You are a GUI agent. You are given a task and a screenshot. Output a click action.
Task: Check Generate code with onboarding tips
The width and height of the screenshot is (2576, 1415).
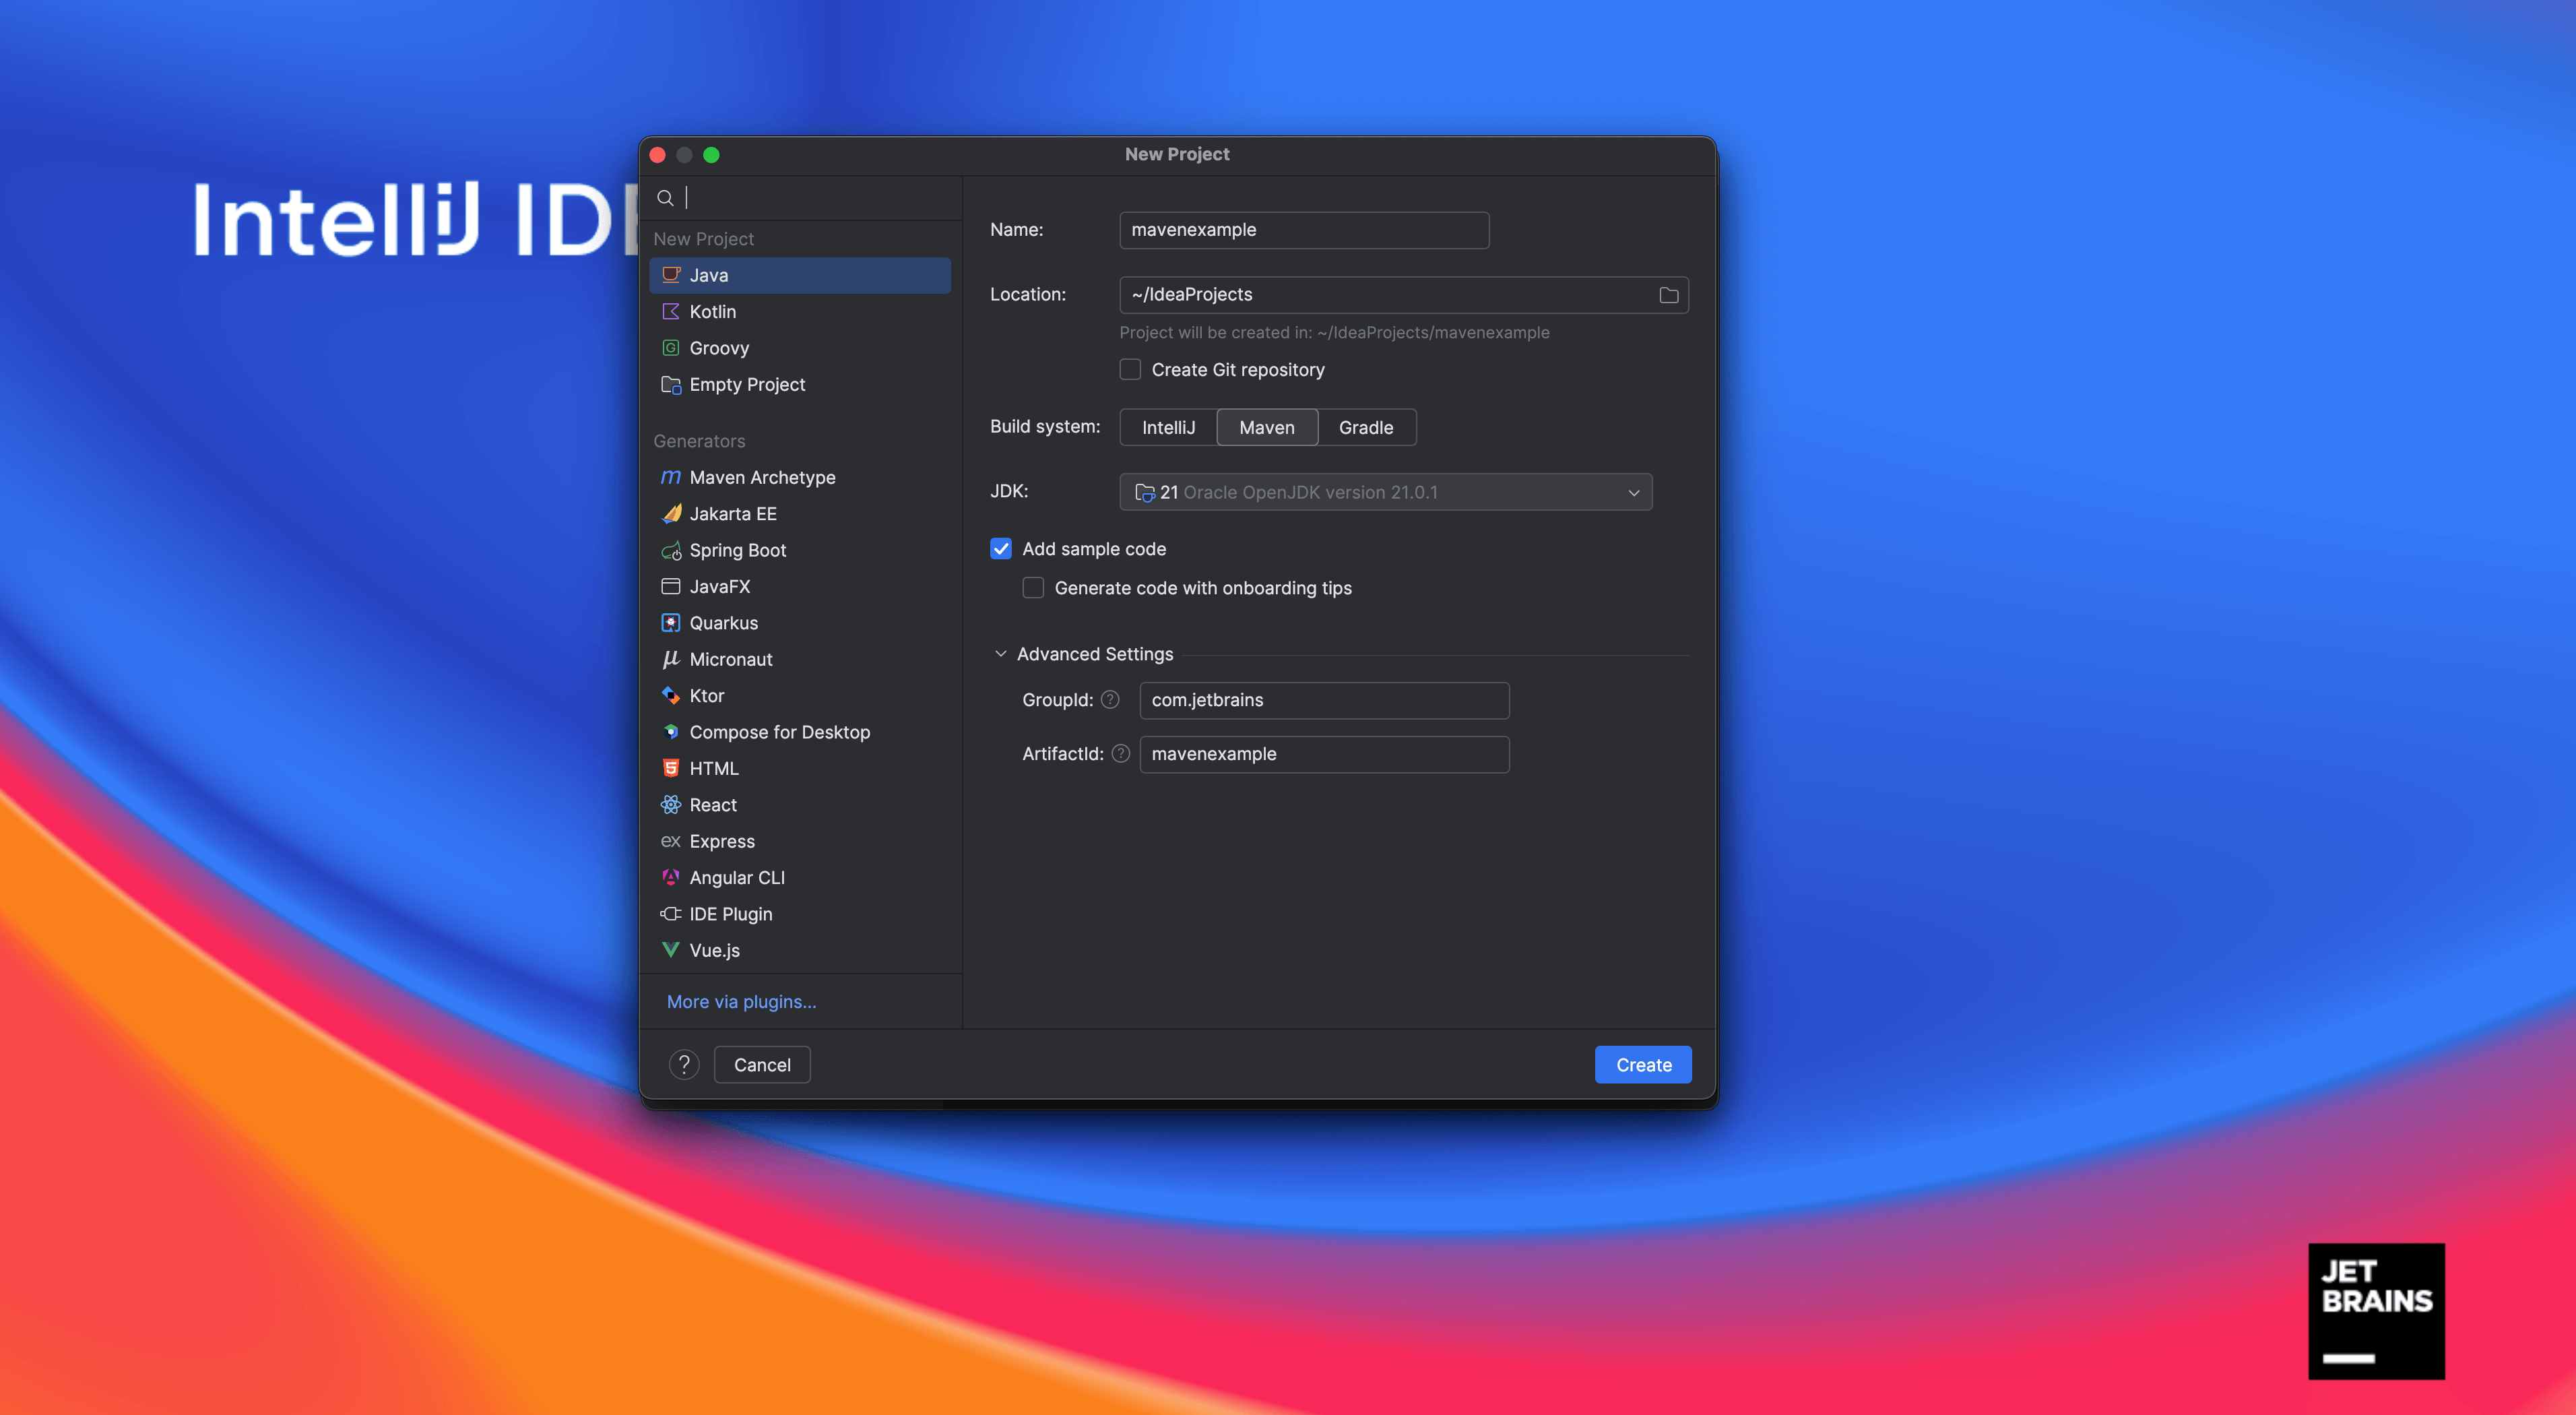click(x=1033, y=588)
